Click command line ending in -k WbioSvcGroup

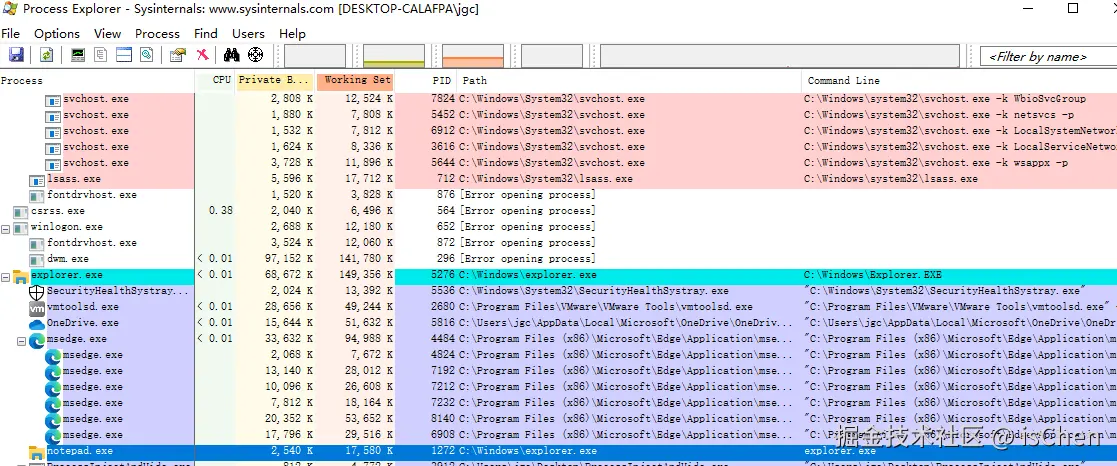pos(945,99)
